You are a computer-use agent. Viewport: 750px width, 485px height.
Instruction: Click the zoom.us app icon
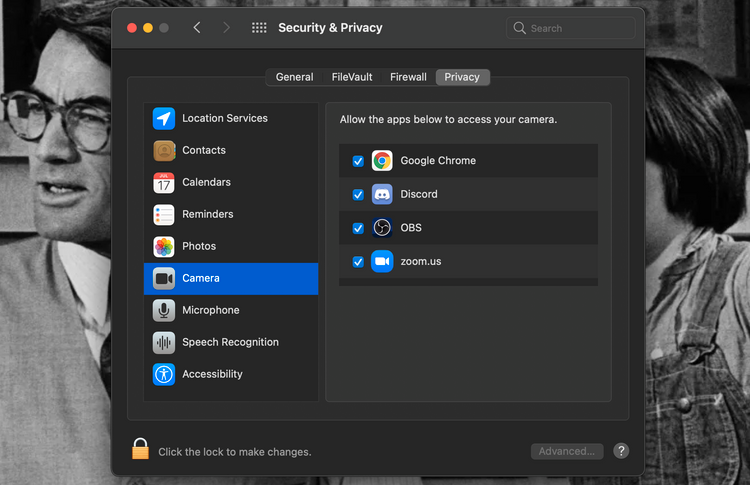click(382, 261)
